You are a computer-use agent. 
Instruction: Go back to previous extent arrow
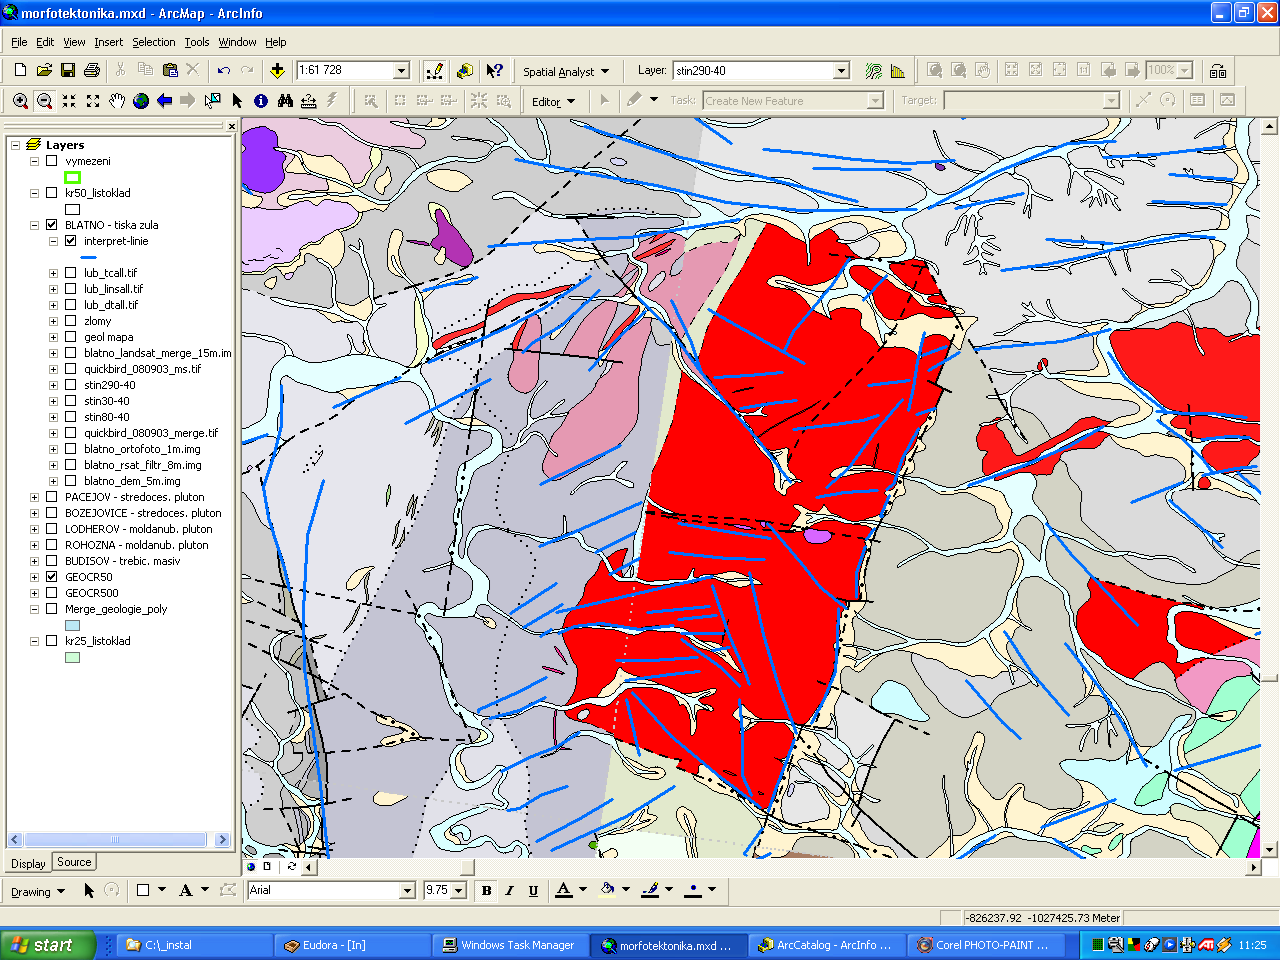[165, 101]
